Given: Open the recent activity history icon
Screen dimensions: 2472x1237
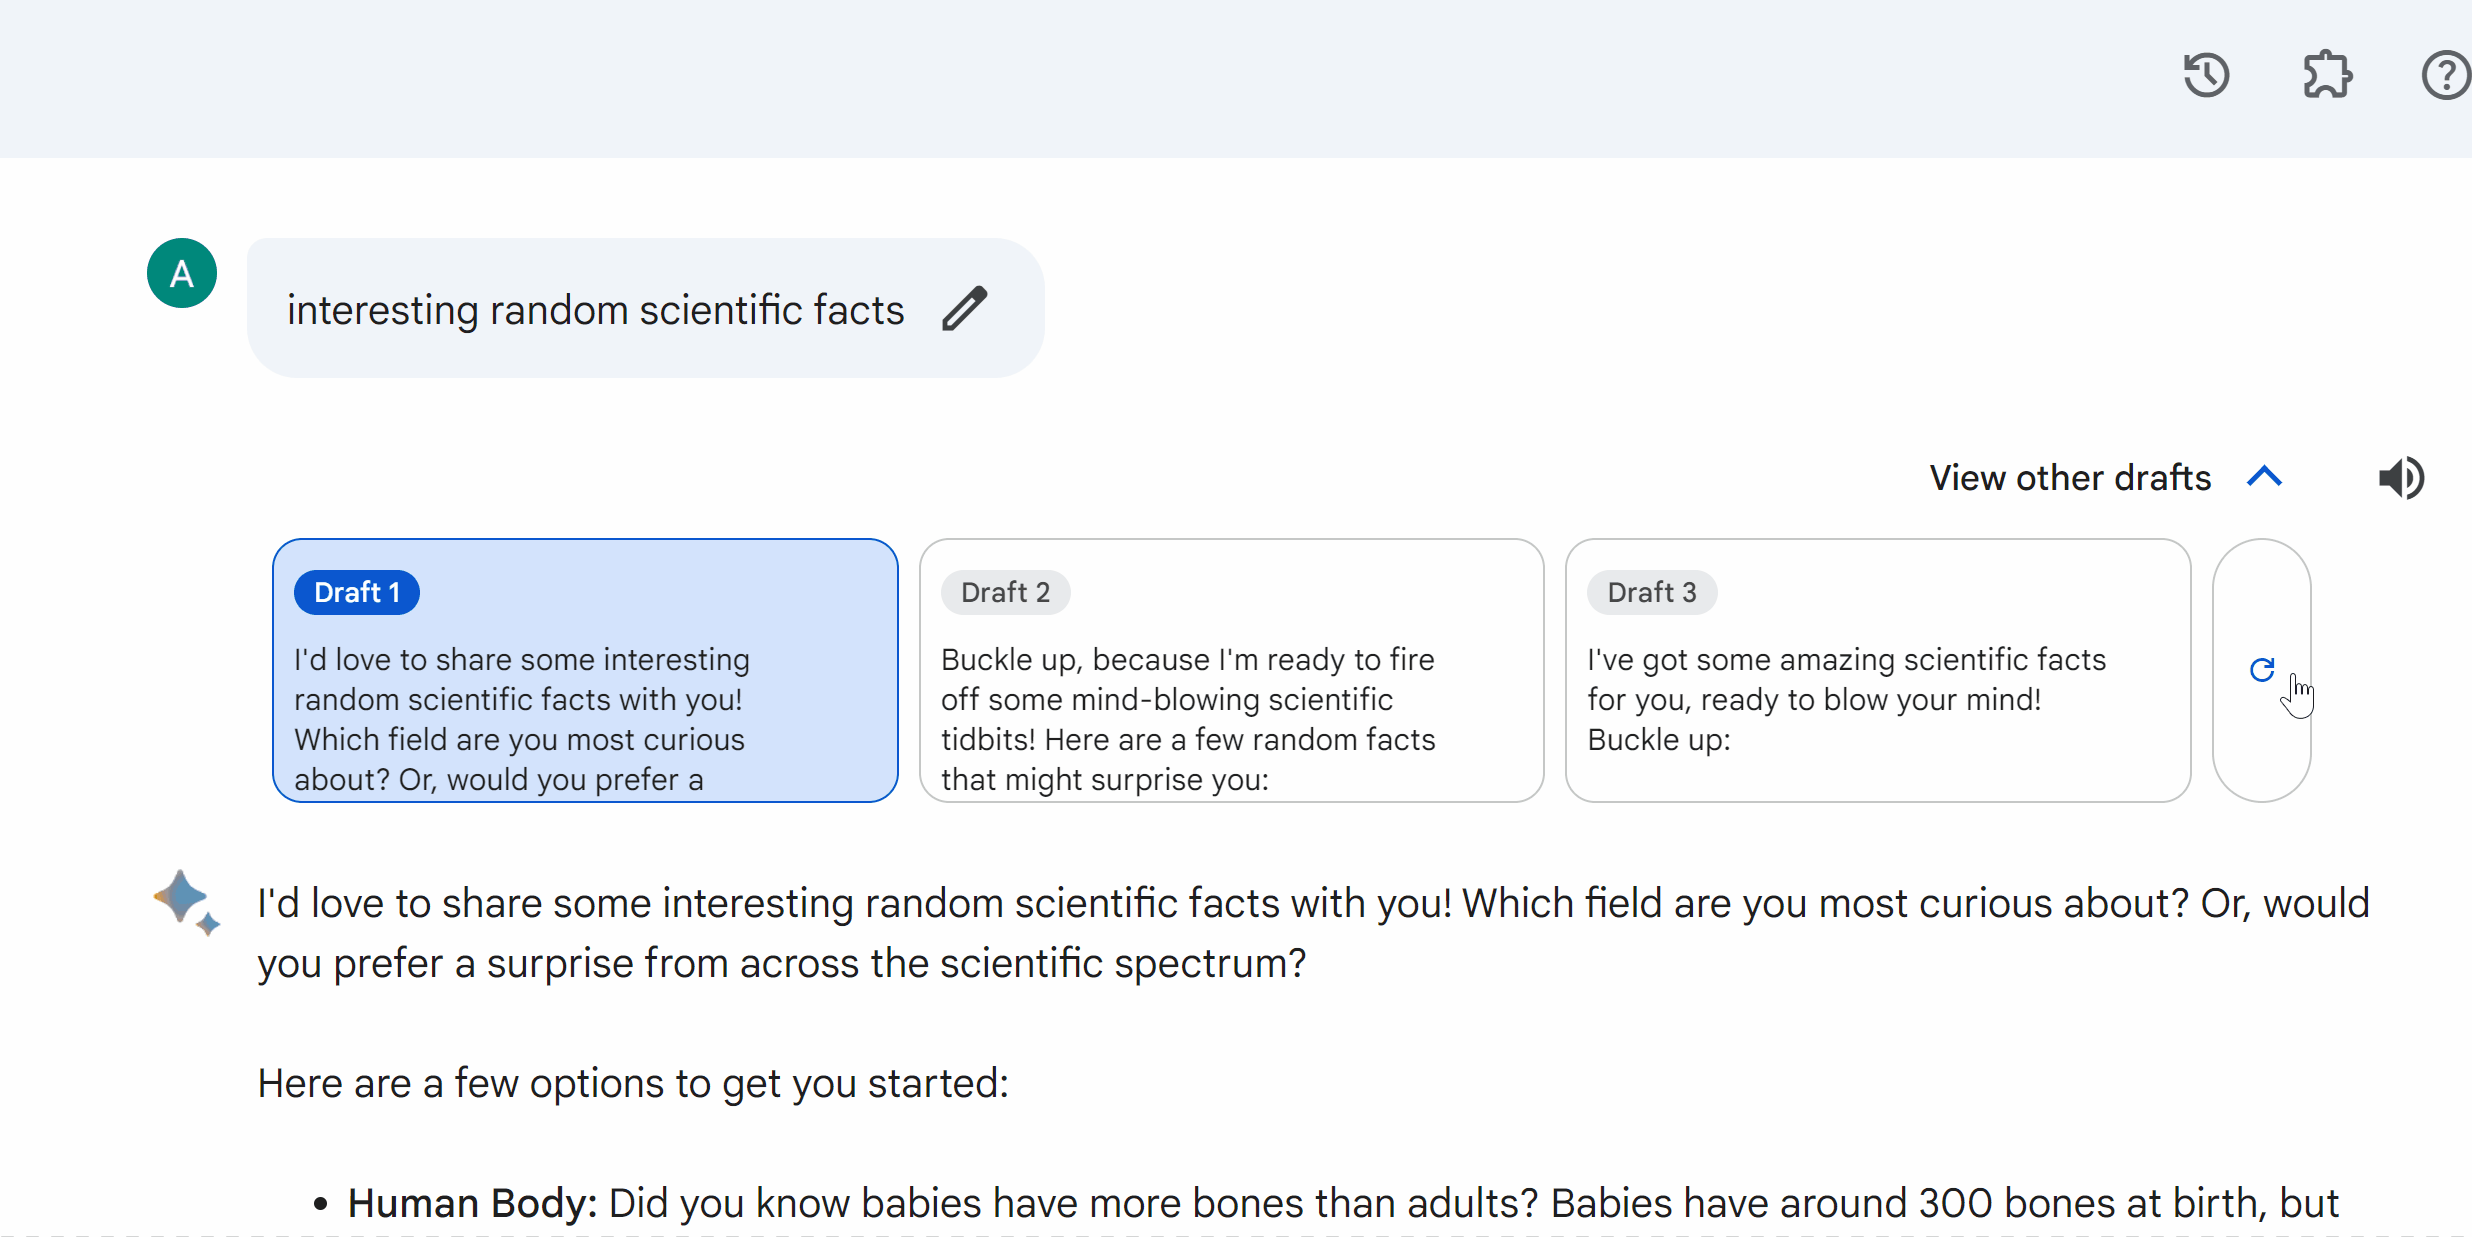Looking at the screenshot, I should tap(2206, 75).
